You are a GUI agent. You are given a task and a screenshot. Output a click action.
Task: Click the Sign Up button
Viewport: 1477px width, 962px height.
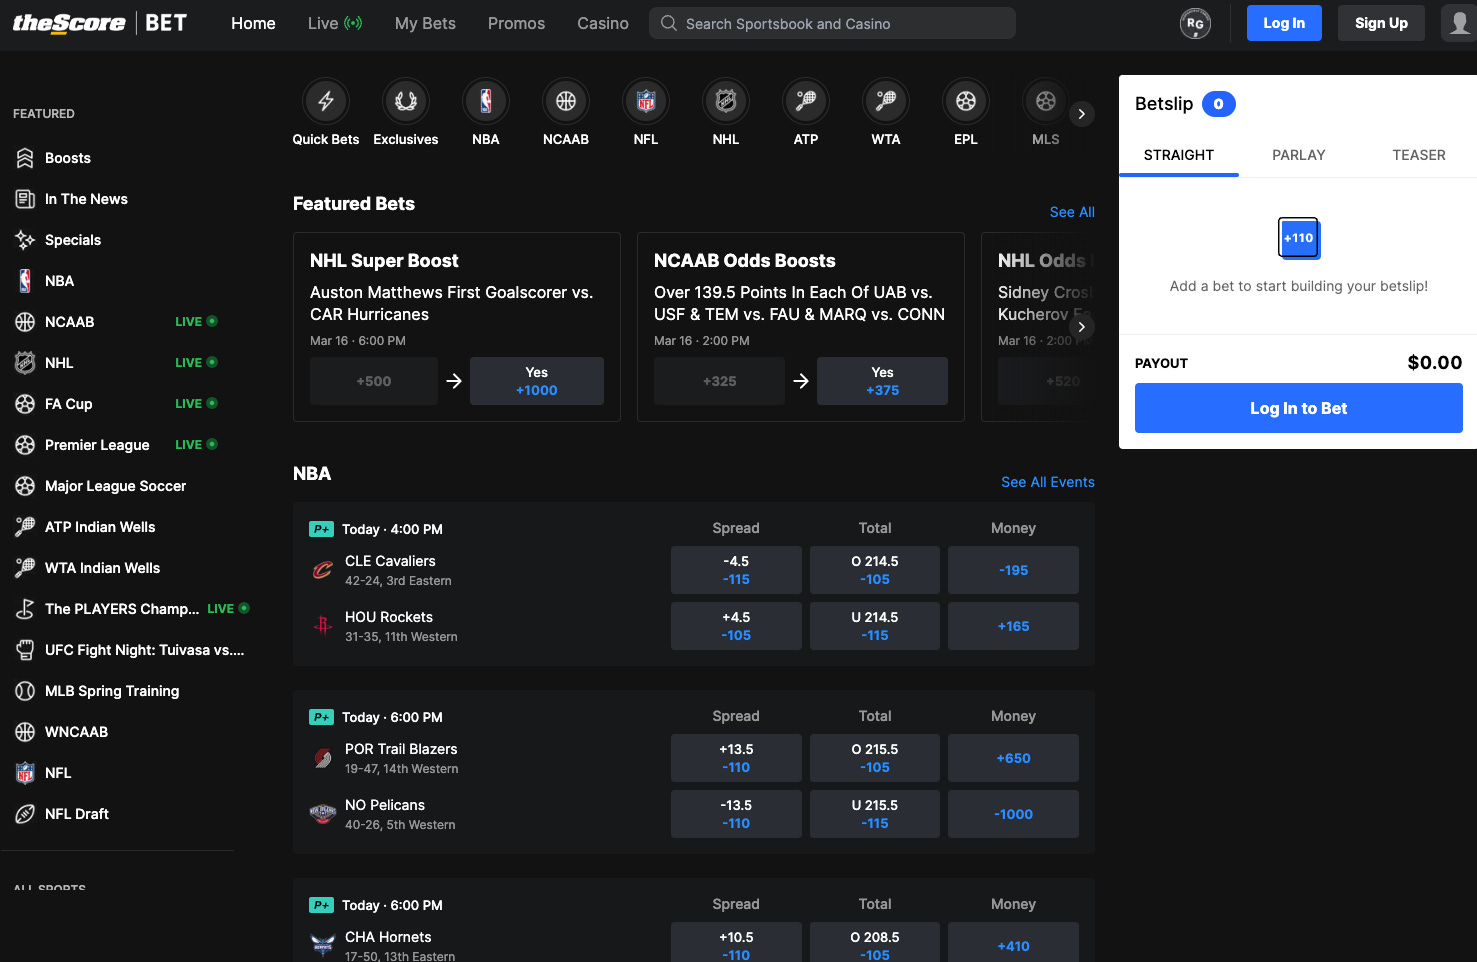coord(1381,23)
